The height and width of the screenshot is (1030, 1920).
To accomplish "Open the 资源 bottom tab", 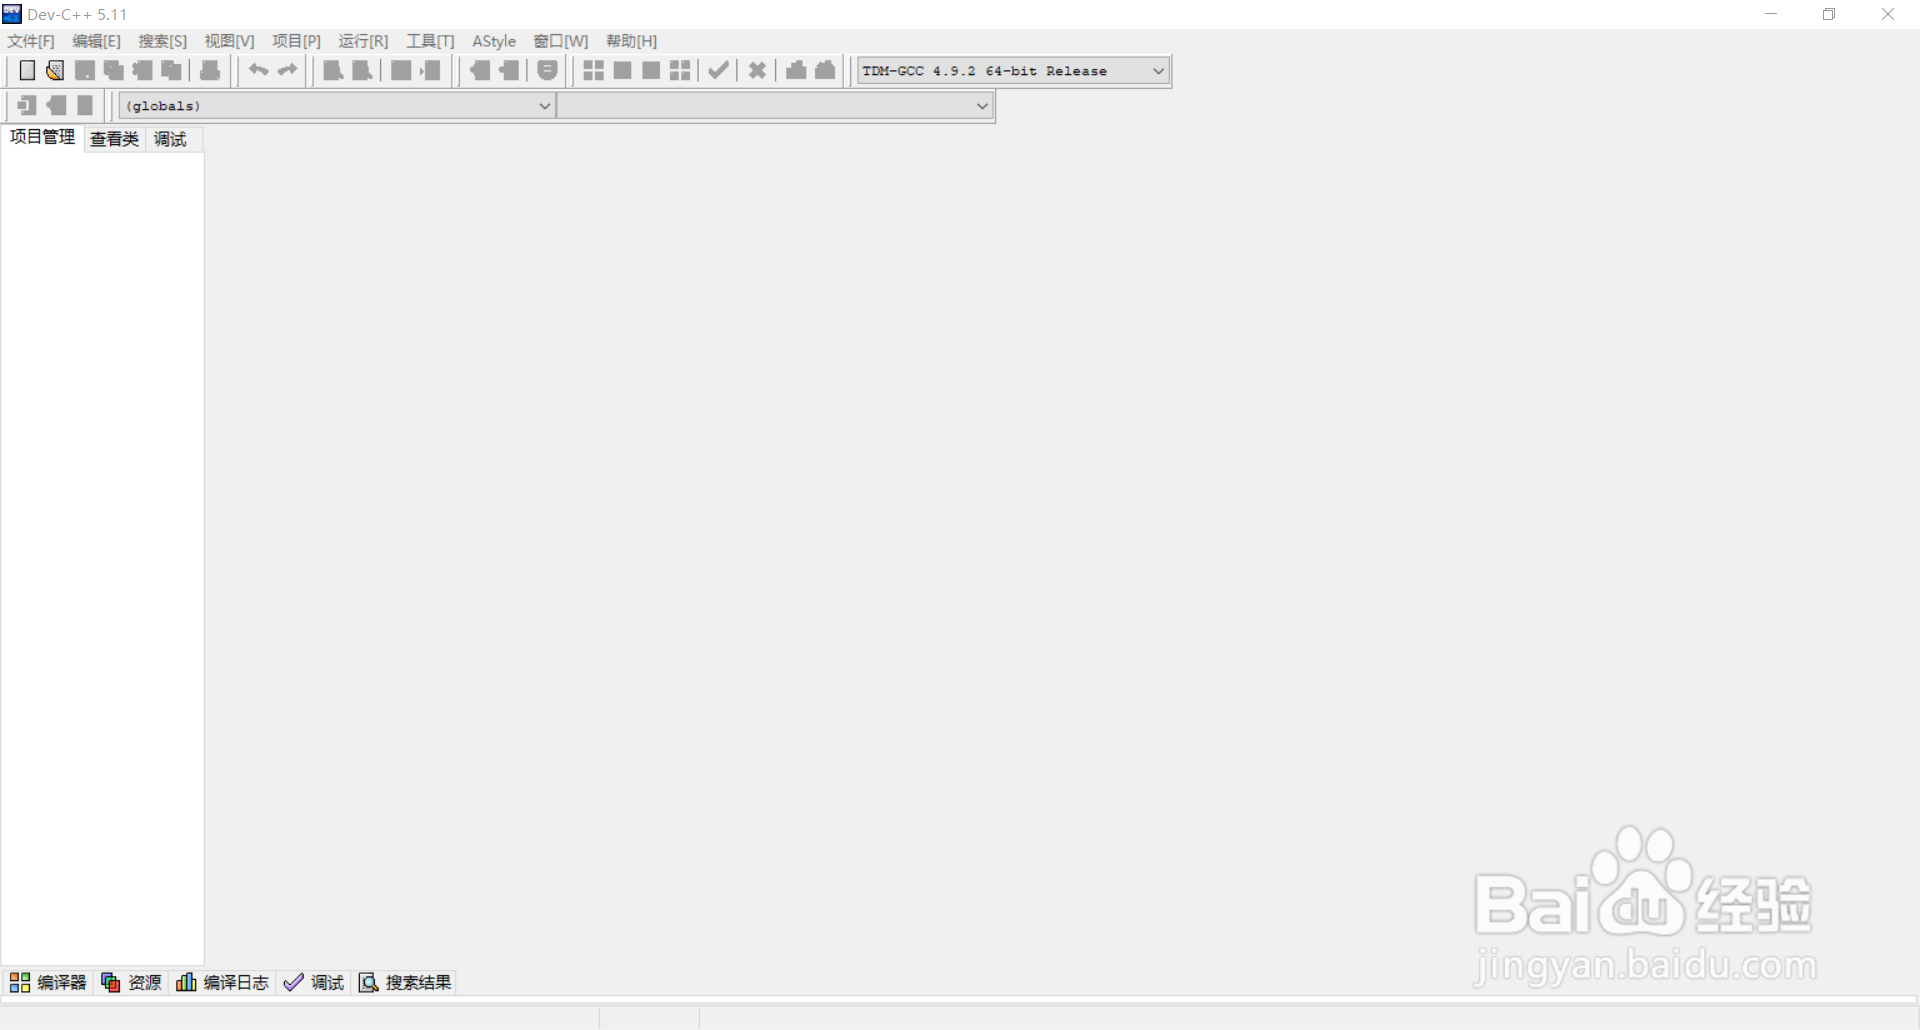I will (131, 982).
